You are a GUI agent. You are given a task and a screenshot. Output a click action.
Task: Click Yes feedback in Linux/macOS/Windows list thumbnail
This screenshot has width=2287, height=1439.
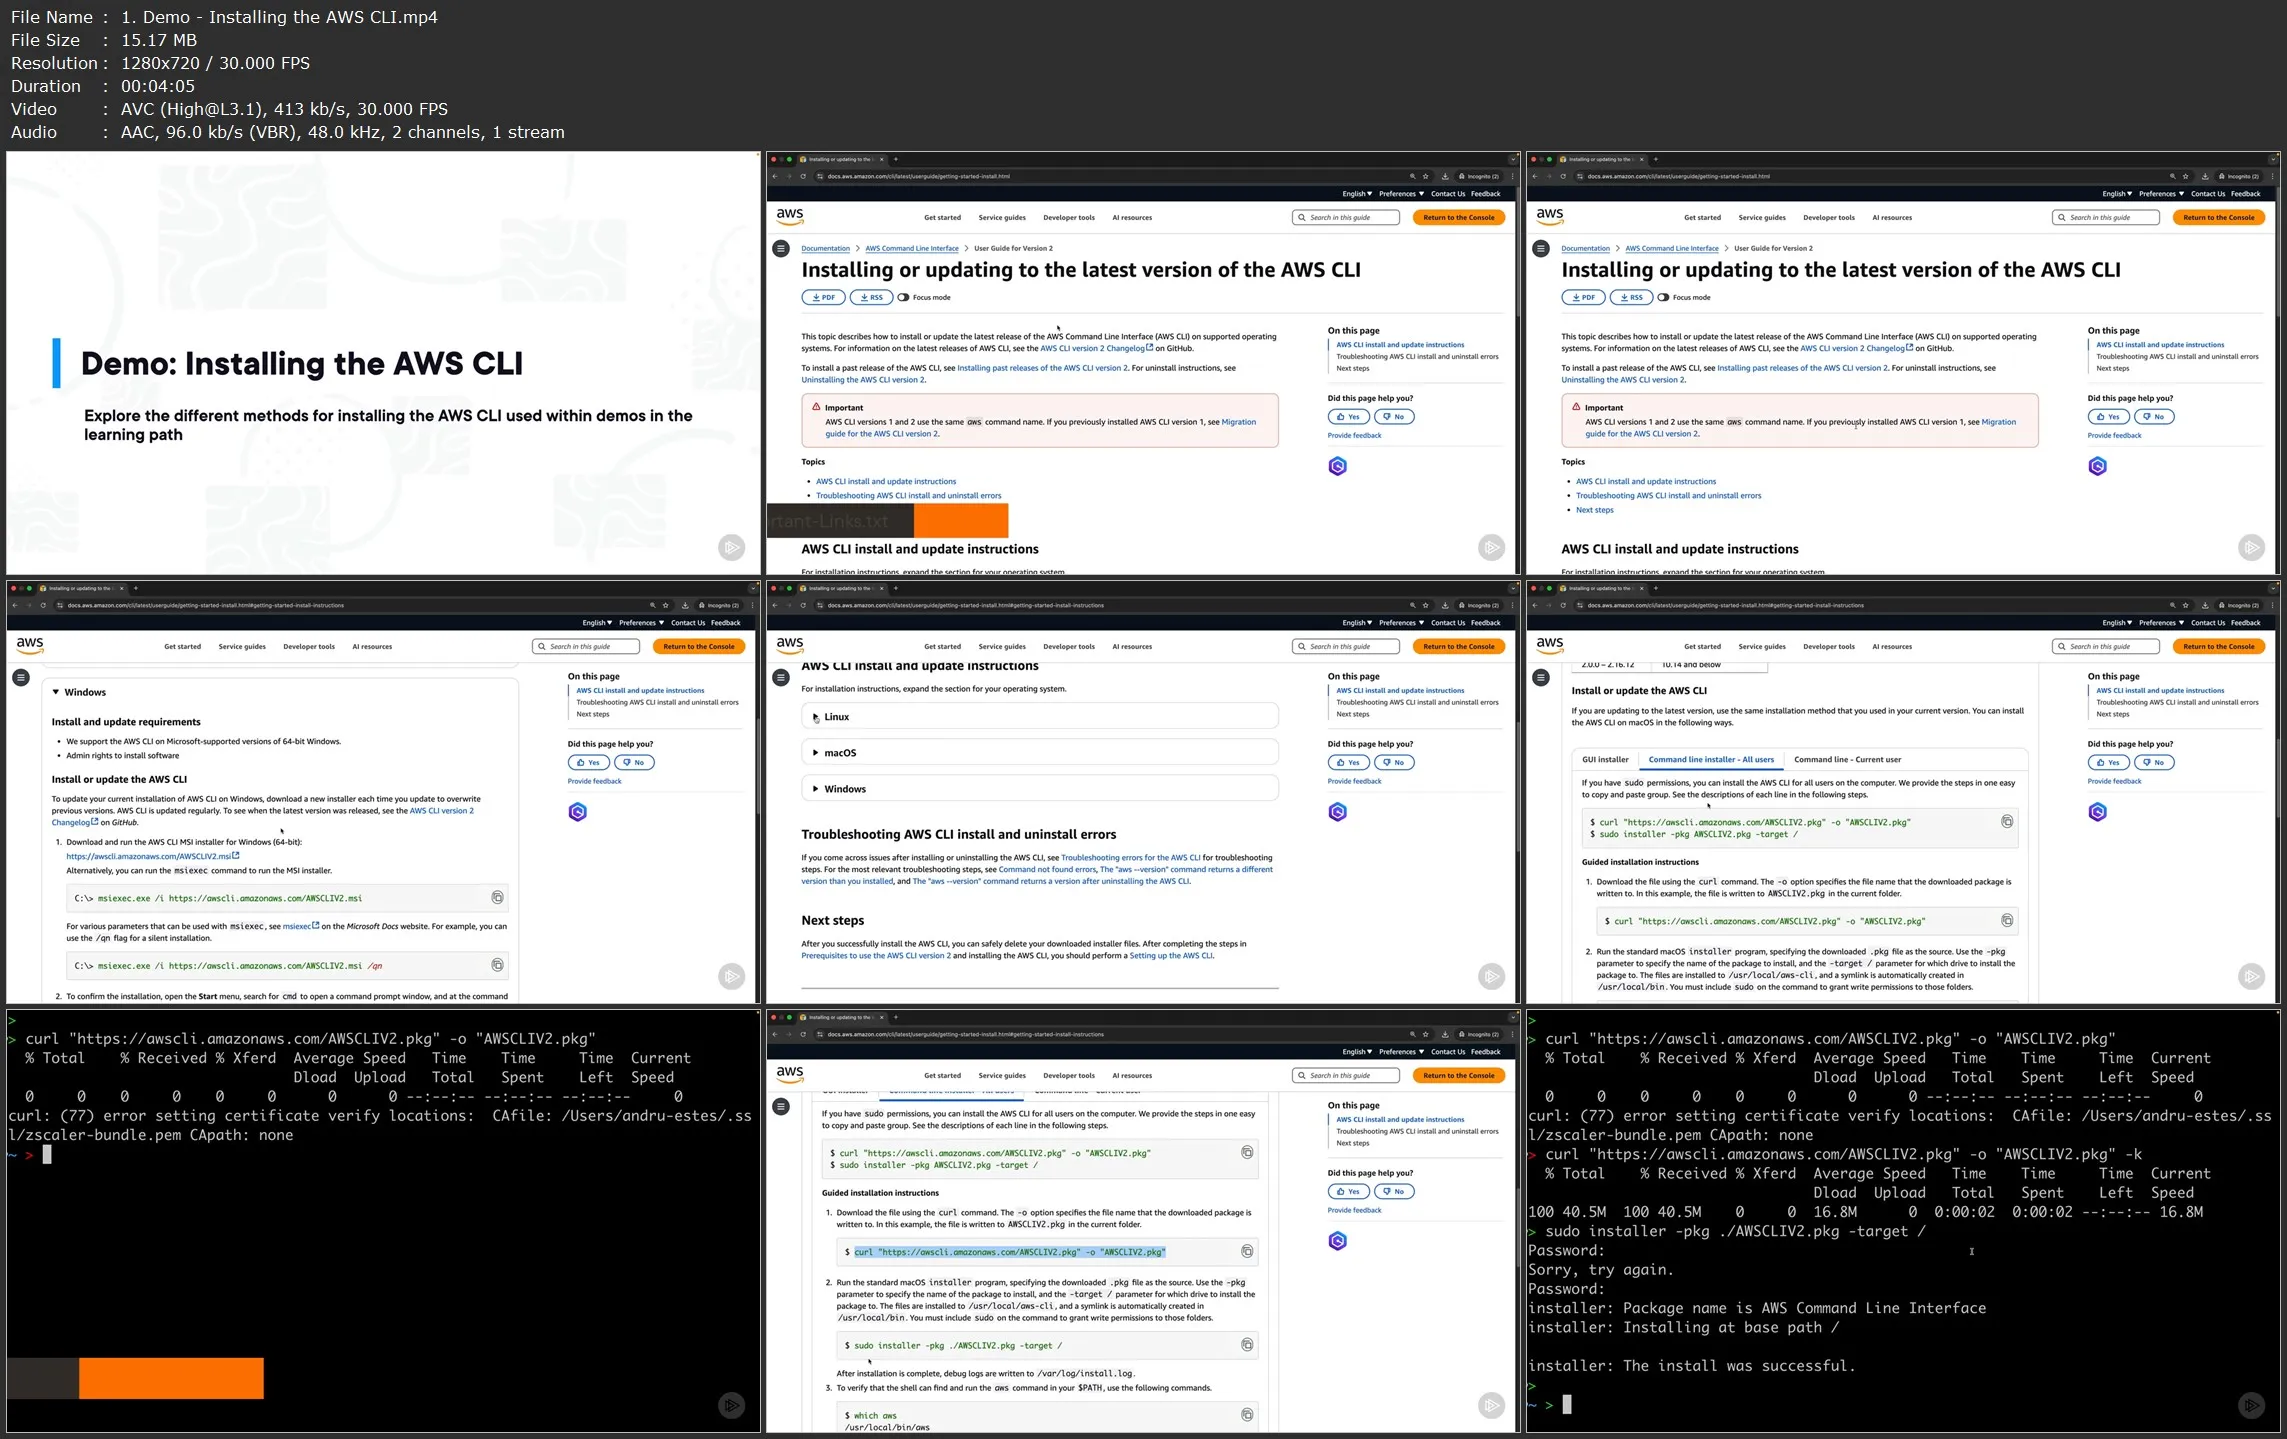[1348, 762]
